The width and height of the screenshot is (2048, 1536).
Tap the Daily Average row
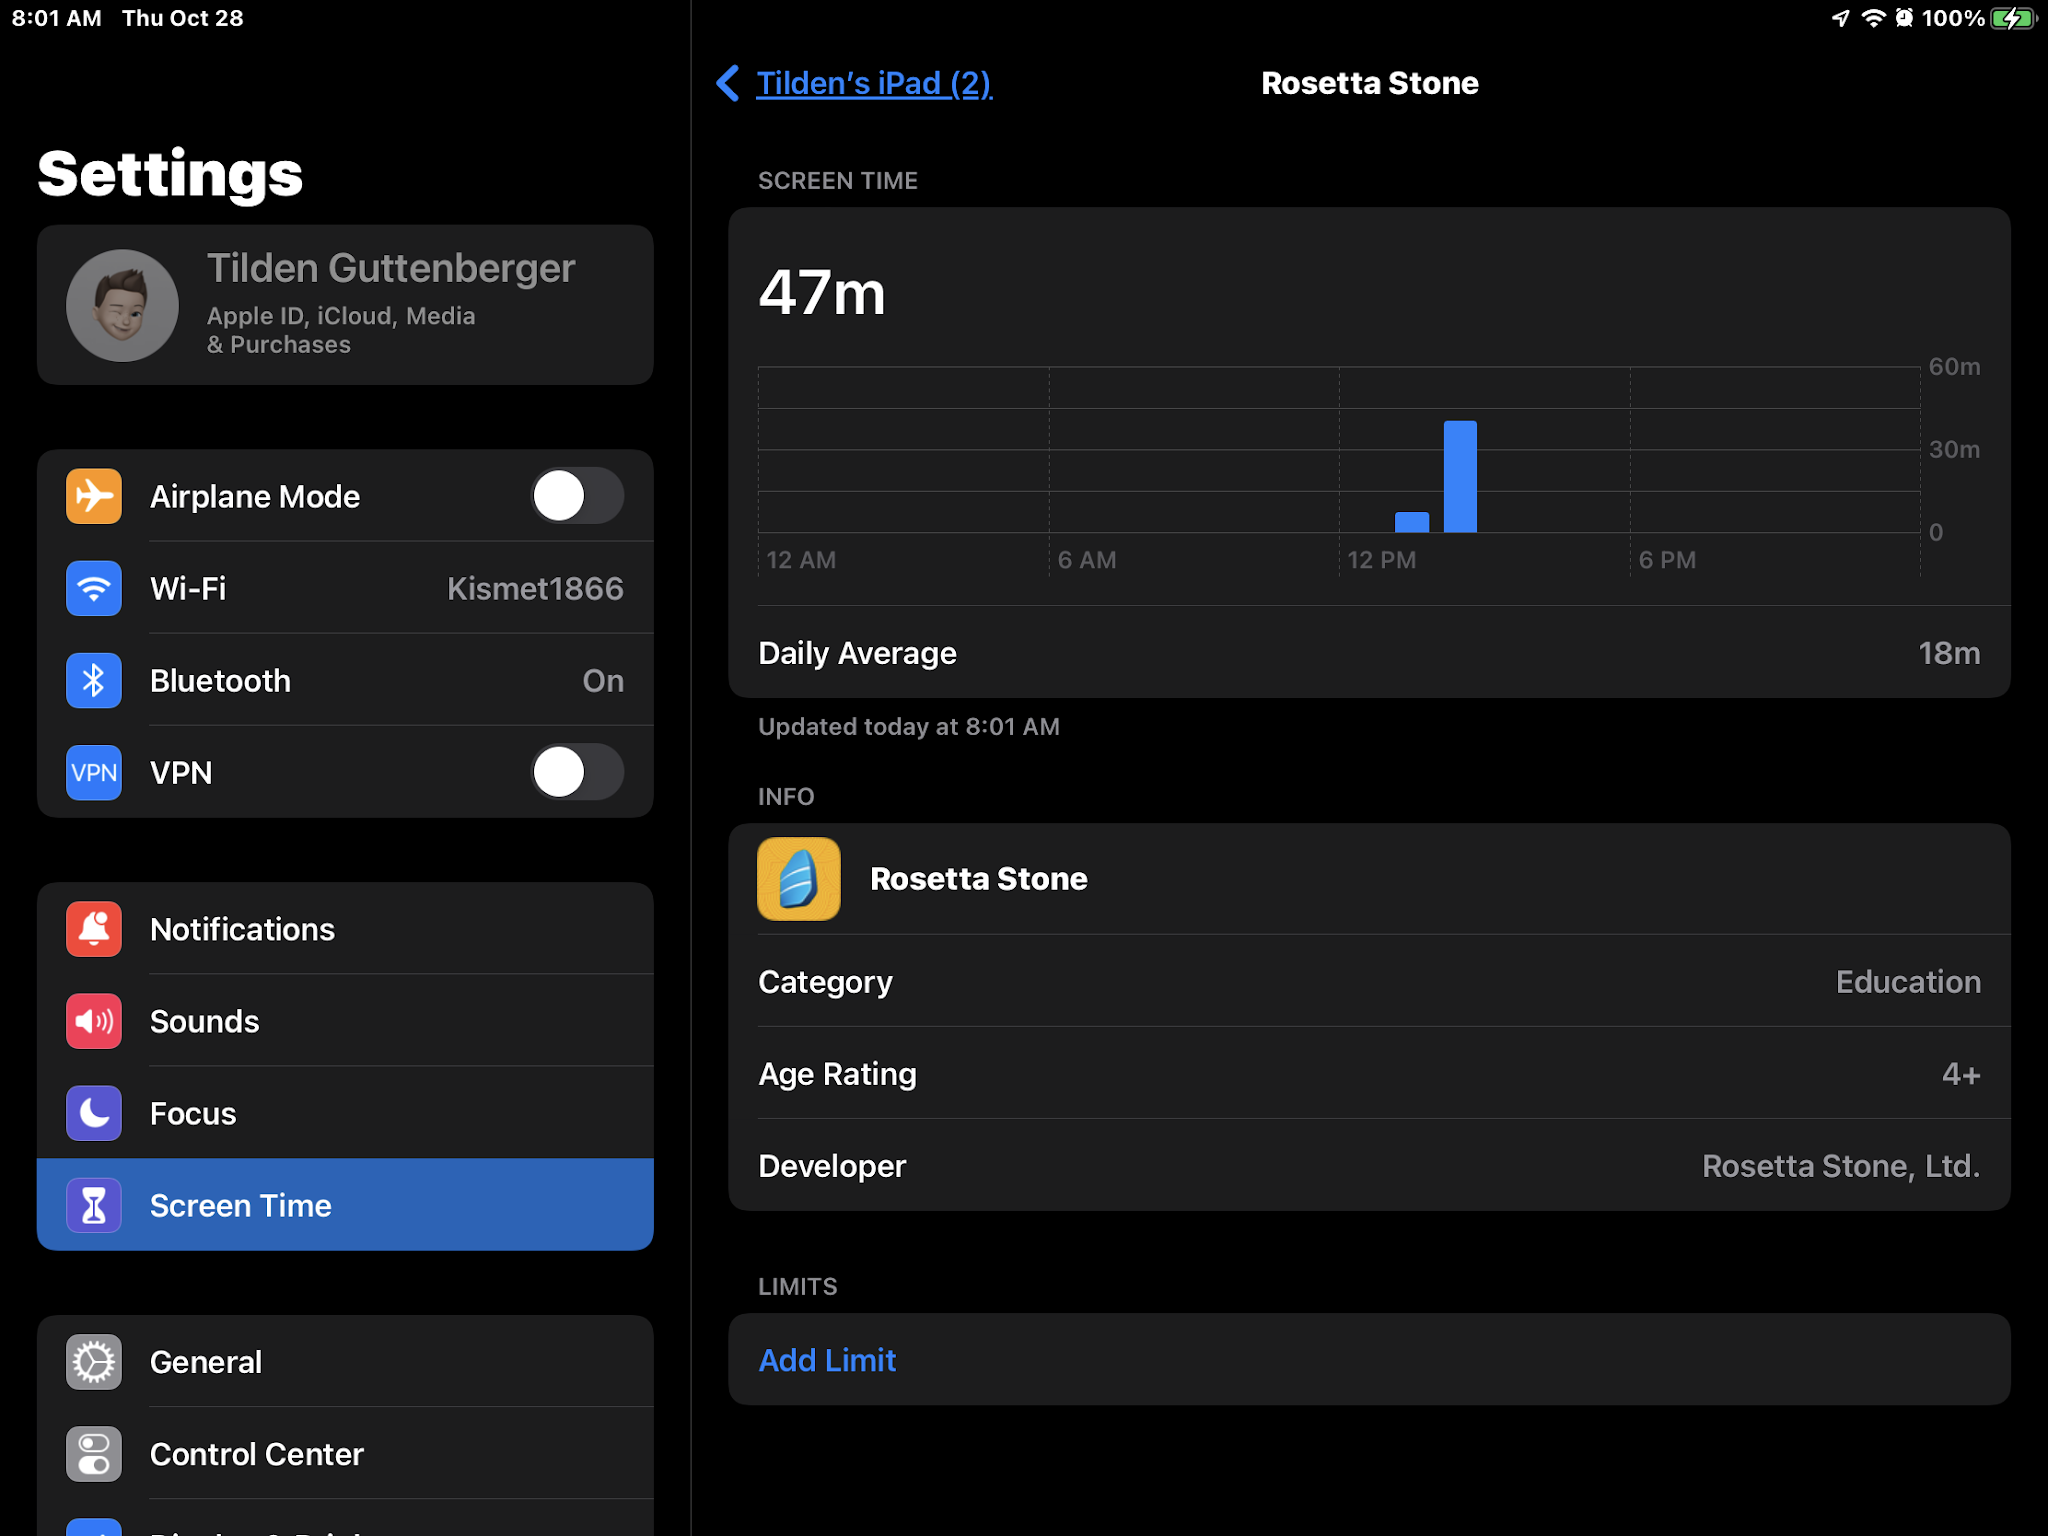point(1369,653)
